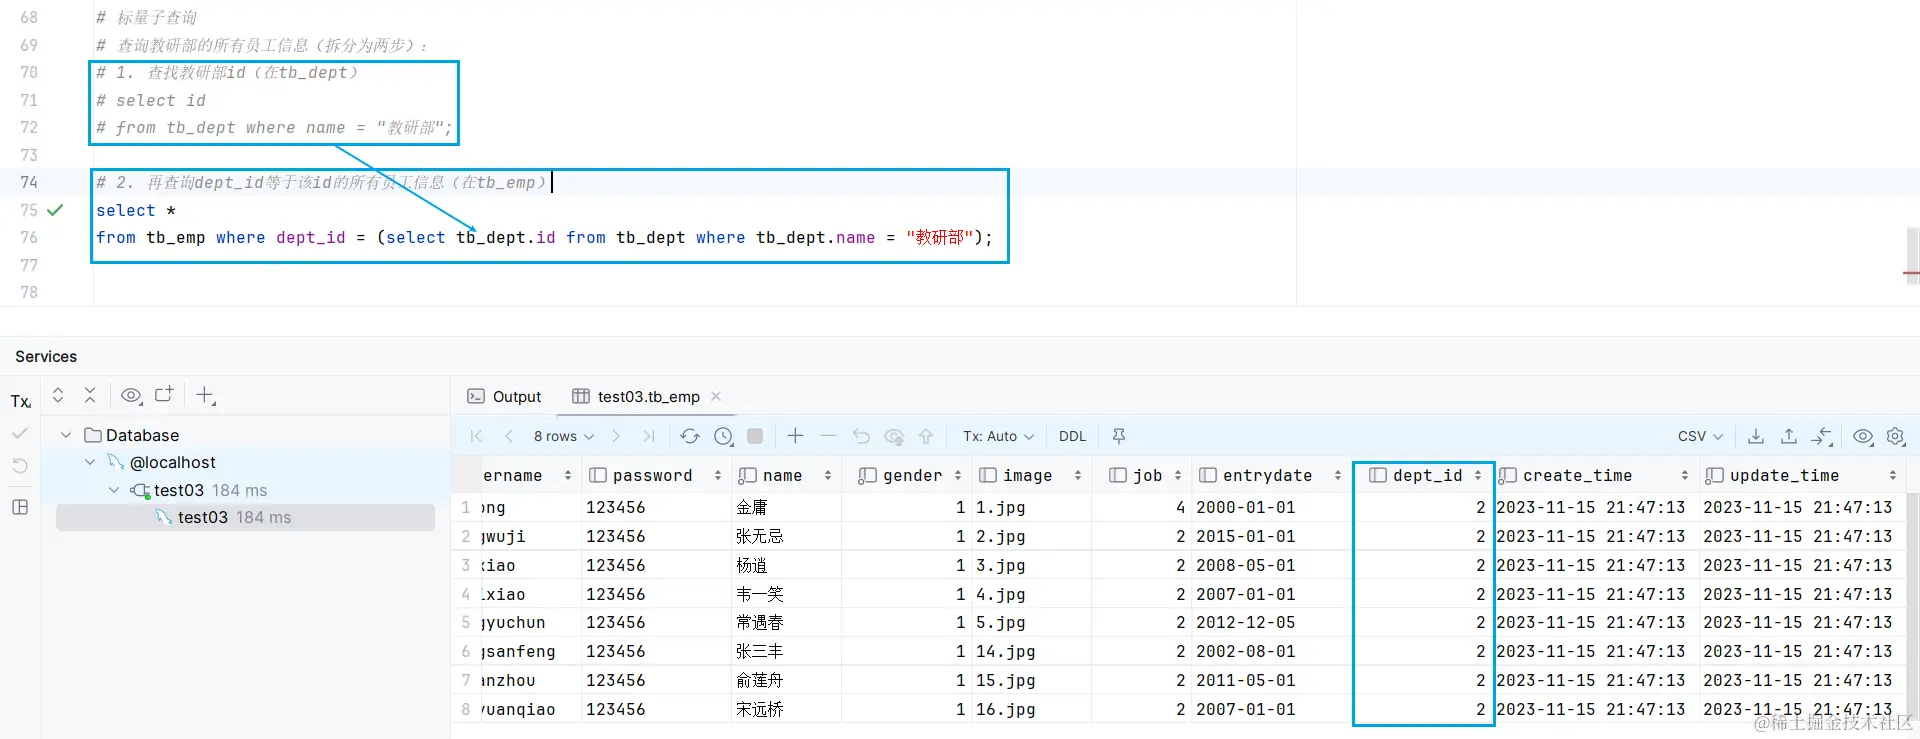Screen dimensions: 1920x739
Task: Click the auto-refresh clock icon
Action: pyautogui.click(x=723, y=436)
